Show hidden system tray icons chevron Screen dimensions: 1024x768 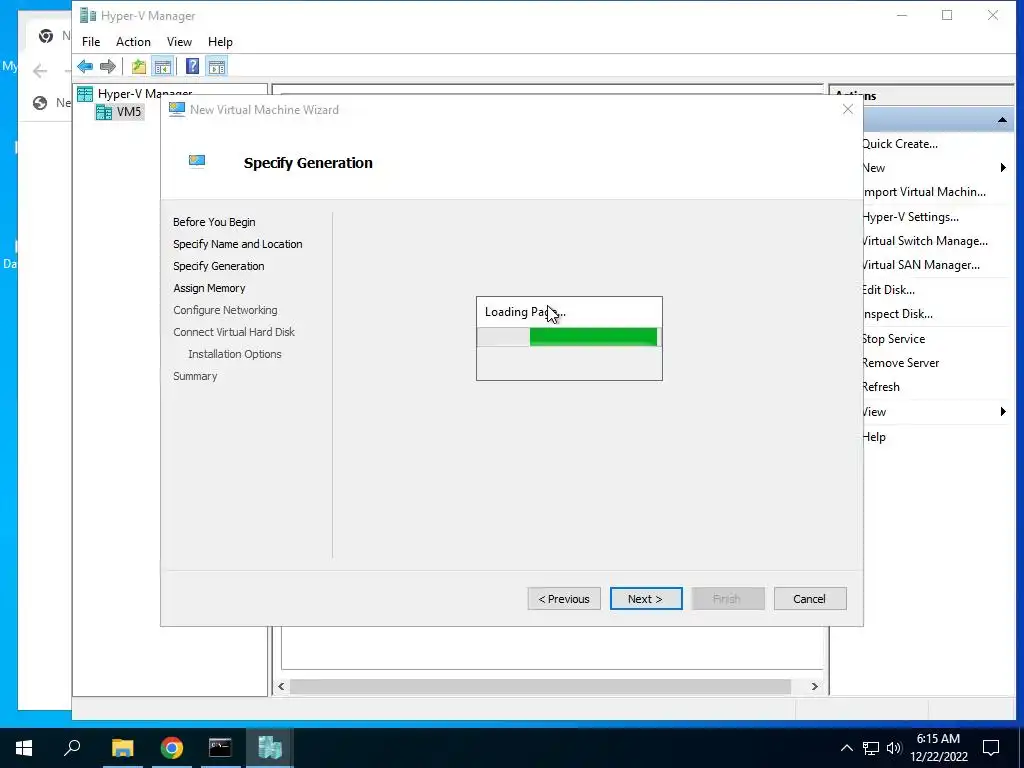click(x=846, y=748)
